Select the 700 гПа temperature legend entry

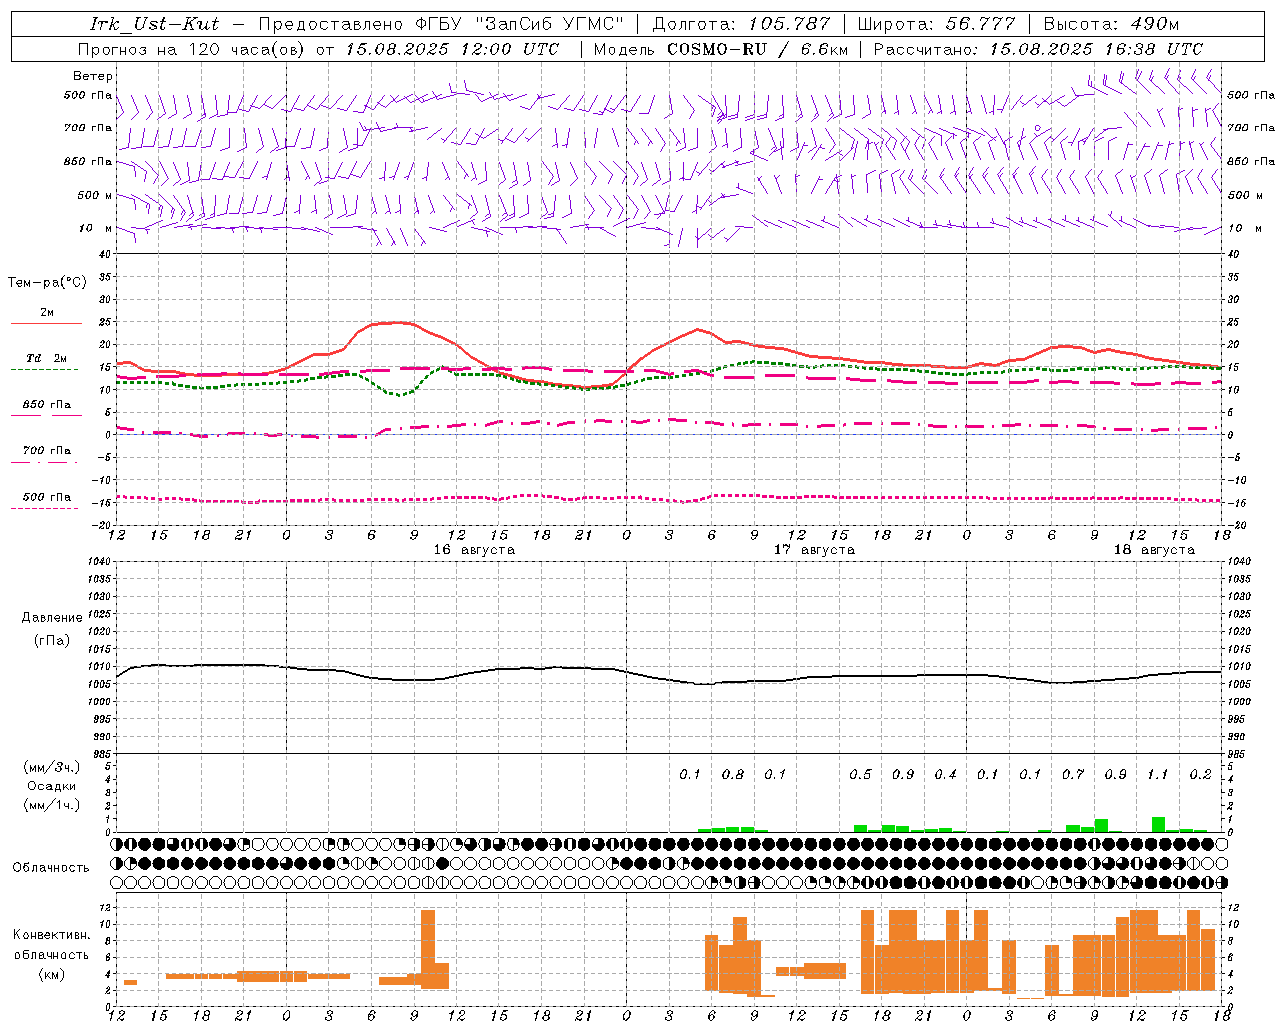click(47, 451)
